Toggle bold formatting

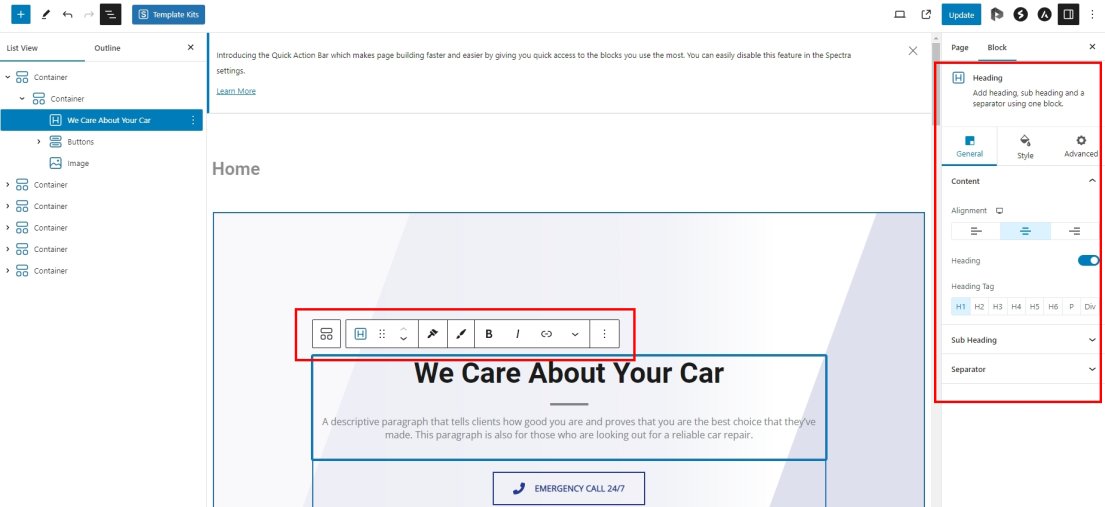[x=489, y=334]
